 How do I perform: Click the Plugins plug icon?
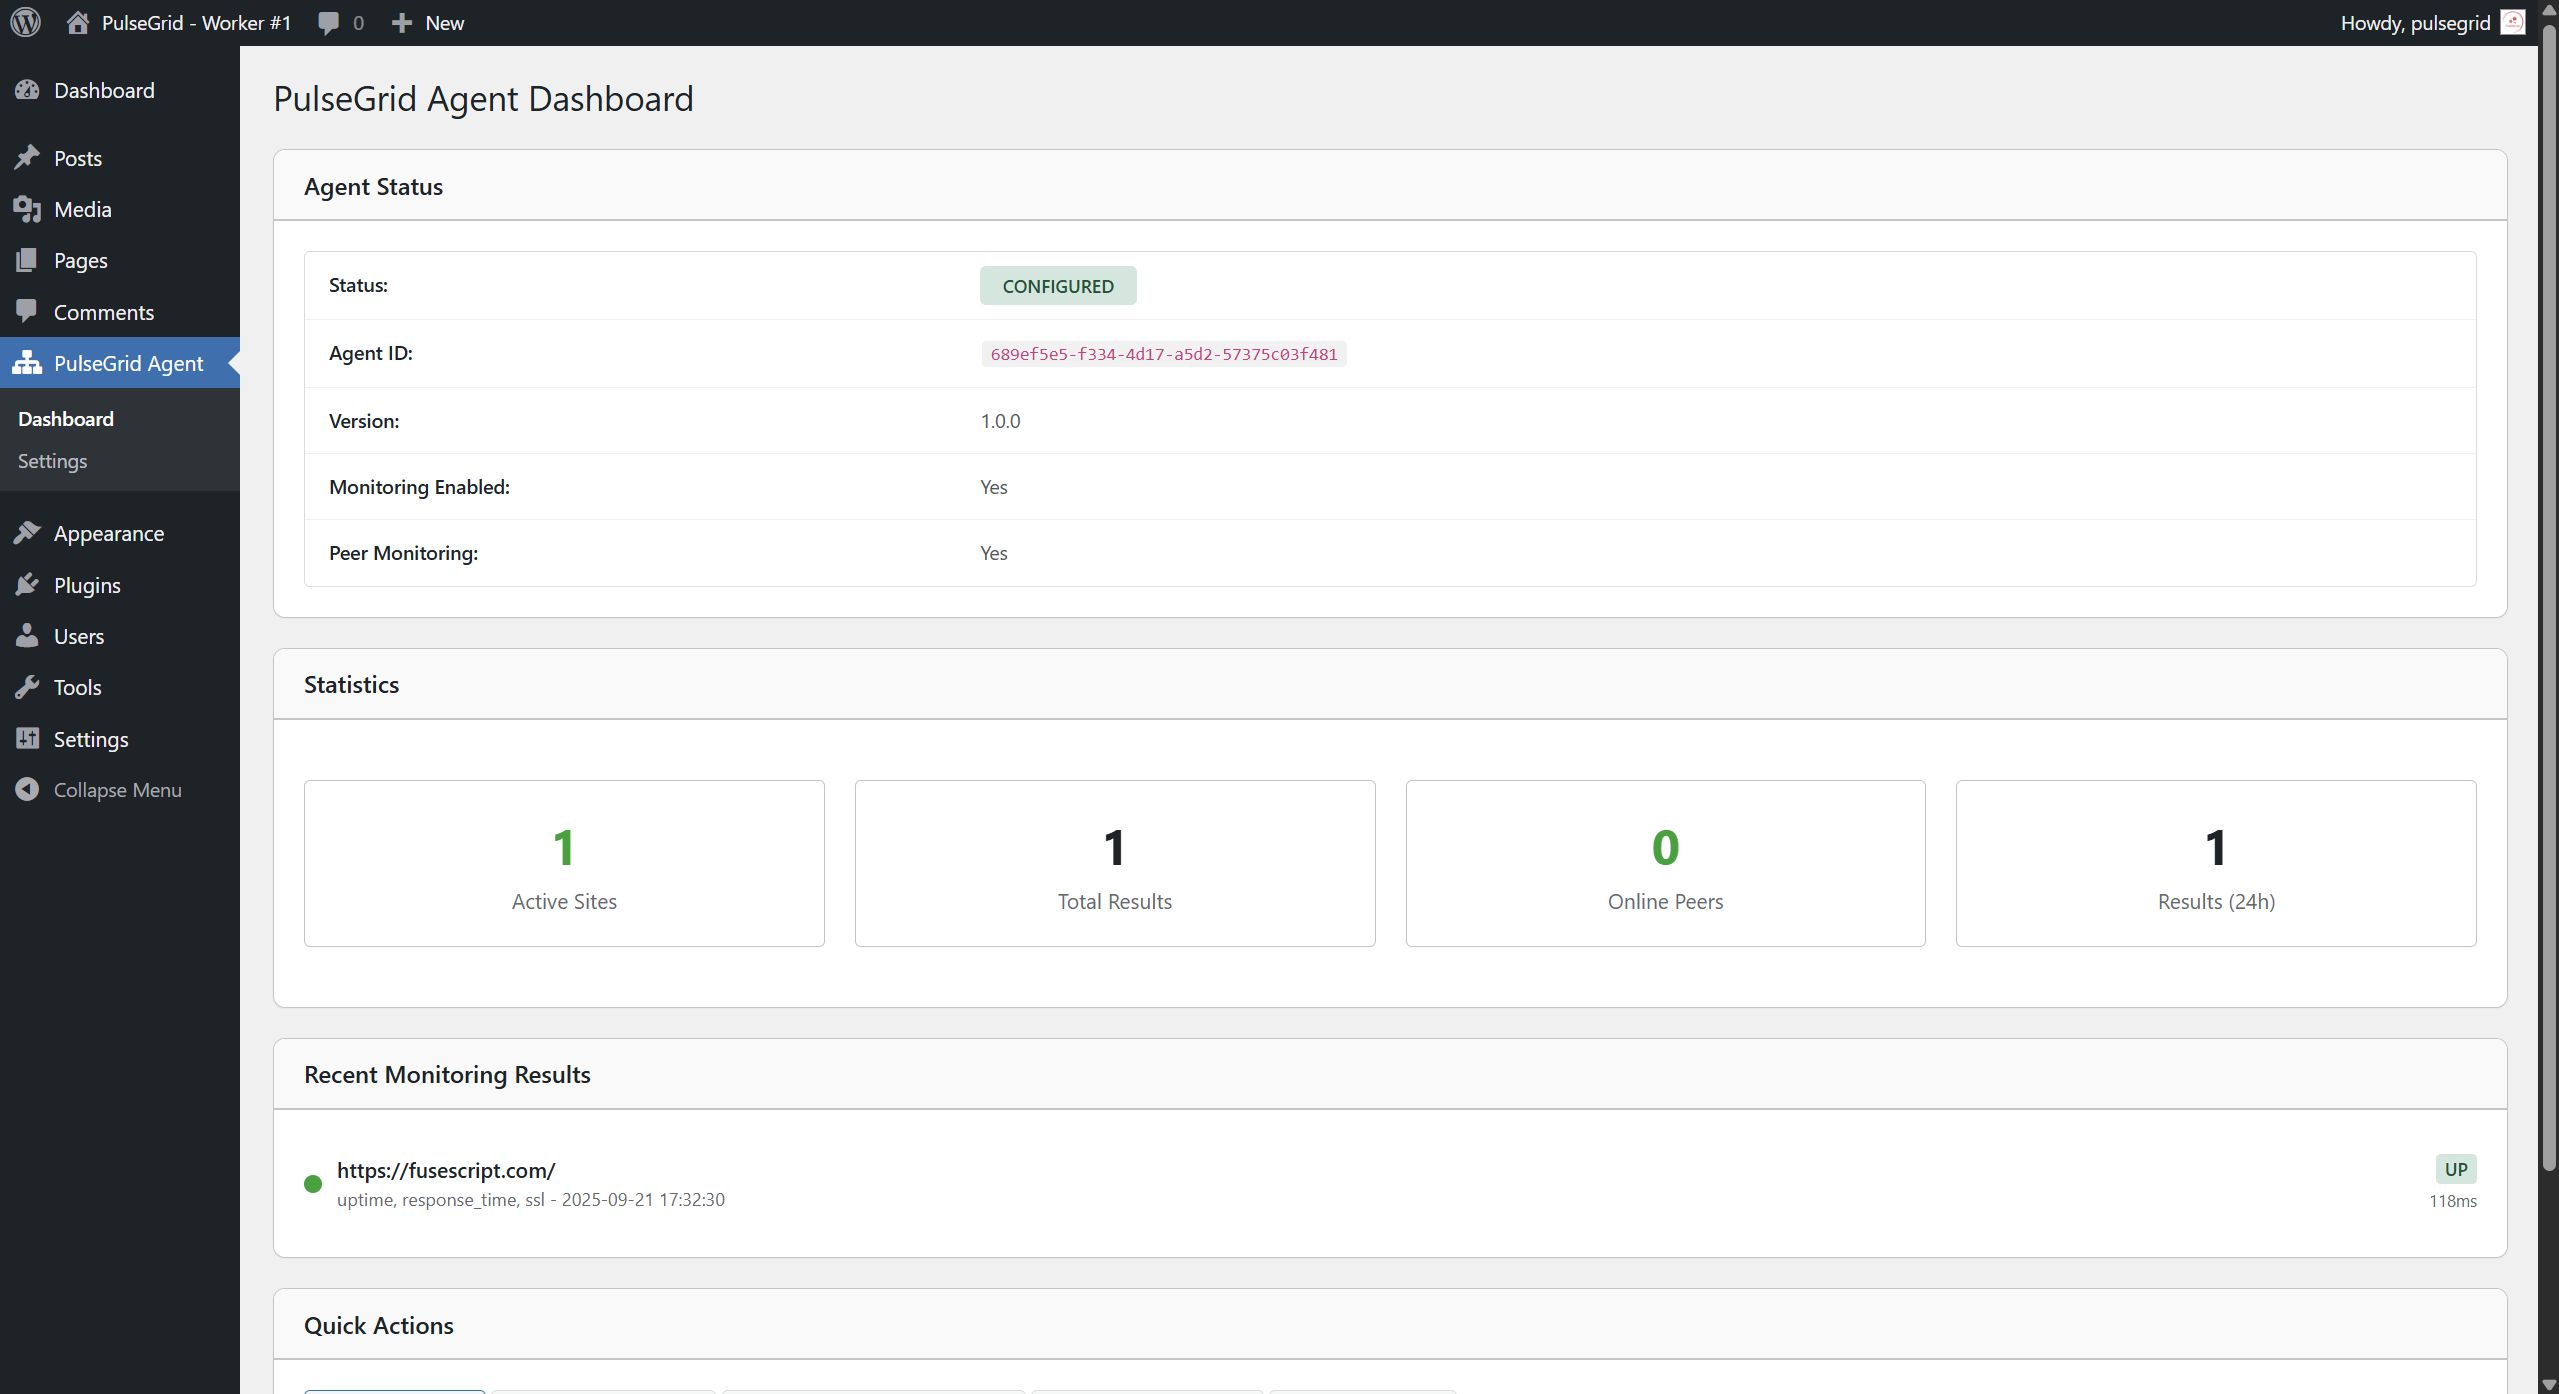[27, 585]
